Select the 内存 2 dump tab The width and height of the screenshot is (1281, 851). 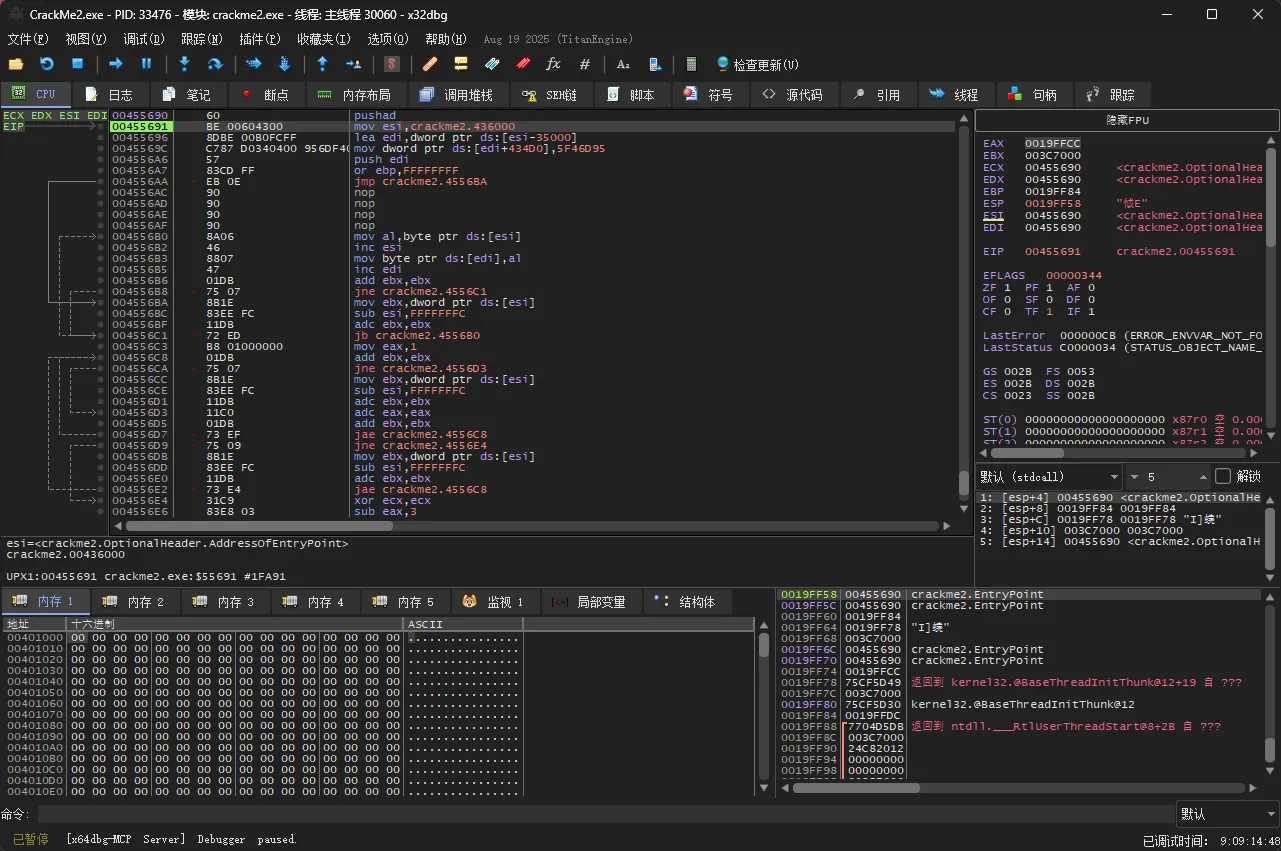135,602
